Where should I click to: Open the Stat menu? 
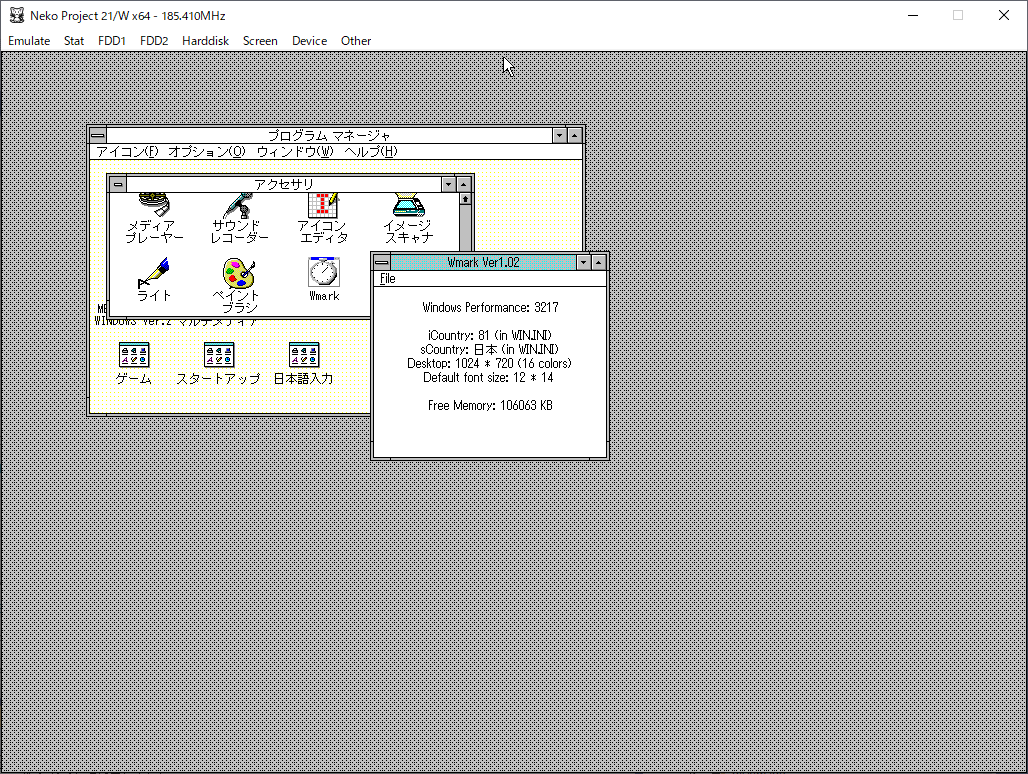click(x=74, y=41)
